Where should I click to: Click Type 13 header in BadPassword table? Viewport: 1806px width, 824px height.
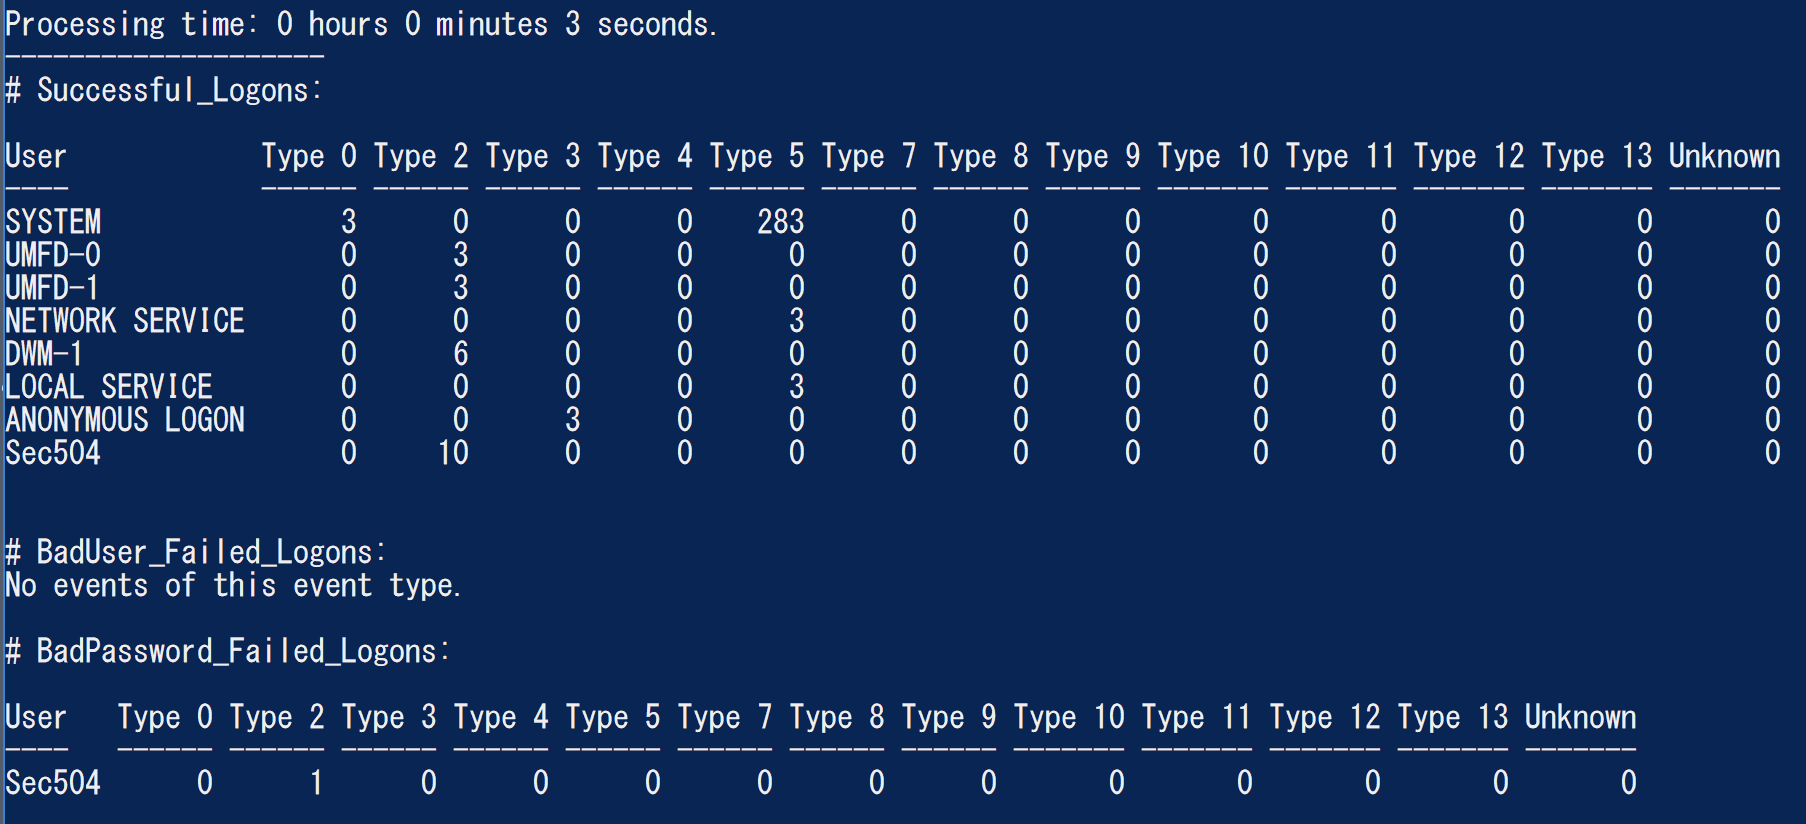click(1453, 717)
